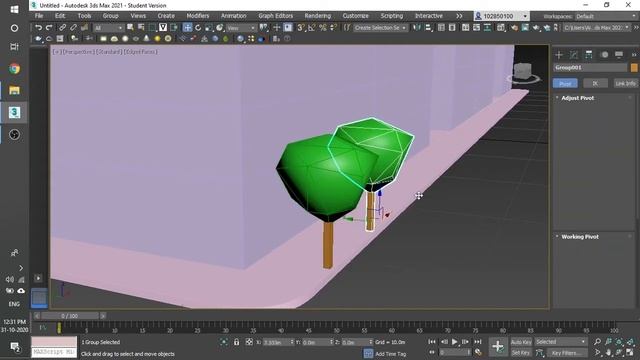Open the Workspaces Default dropdown
640x360 pixels.
pos(606,16)
